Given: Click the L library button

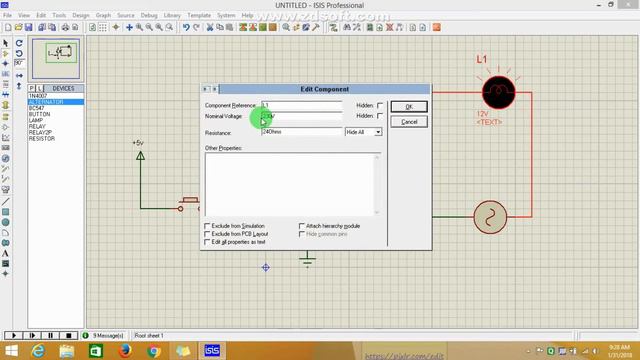Looking at the screenshot, I should coord(40,89).
